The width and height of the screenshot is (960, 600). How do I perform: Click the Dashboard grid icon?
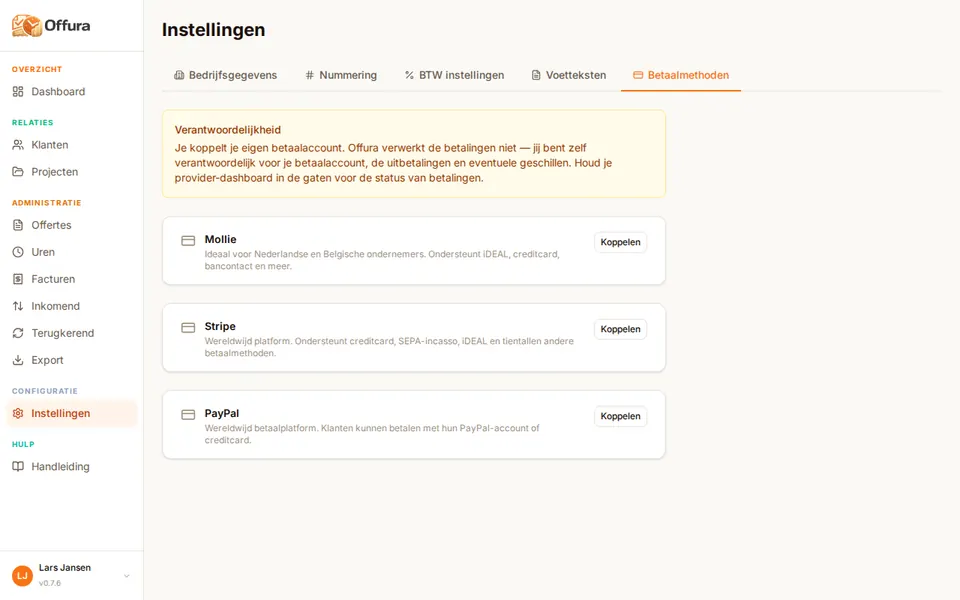(18, 92)
